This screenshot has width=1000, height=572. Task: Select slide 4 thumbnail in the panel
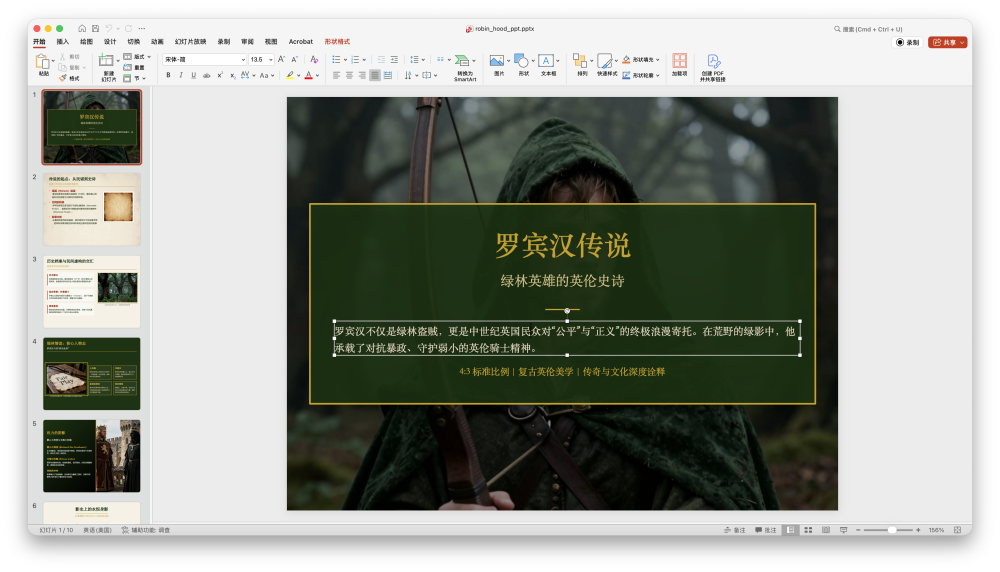[x=91, y=373]
